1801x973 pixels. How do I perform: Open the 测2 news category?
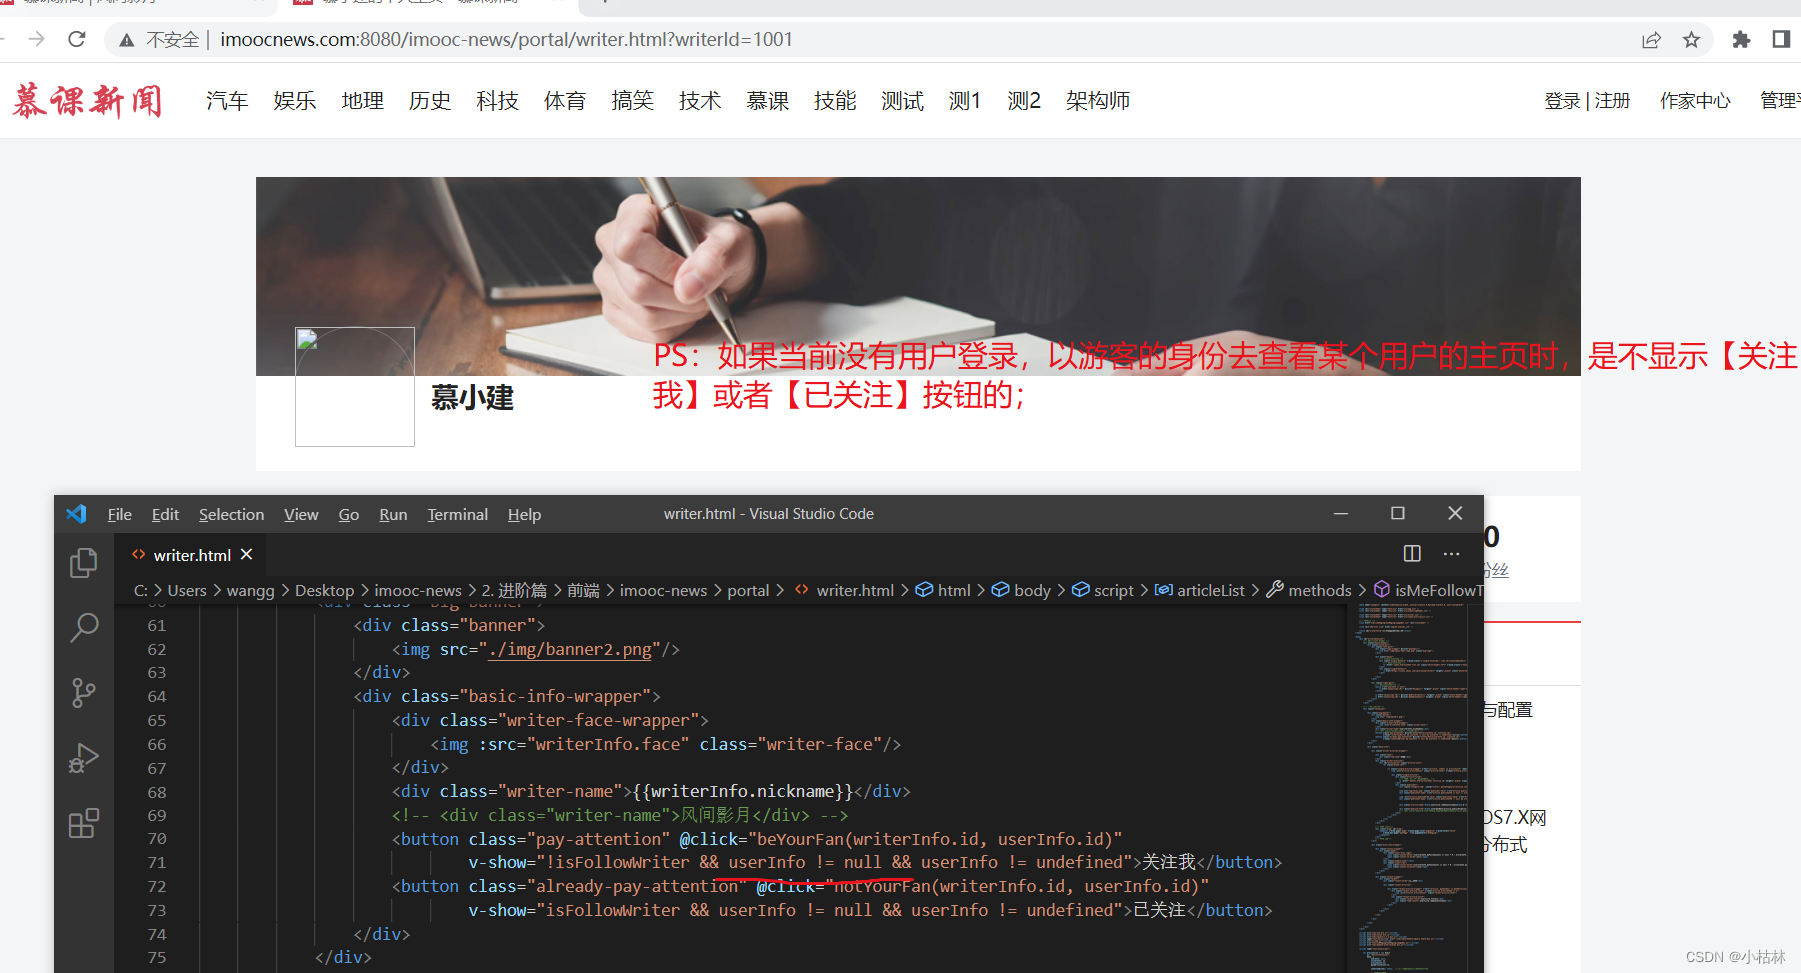click(1024, 101)
